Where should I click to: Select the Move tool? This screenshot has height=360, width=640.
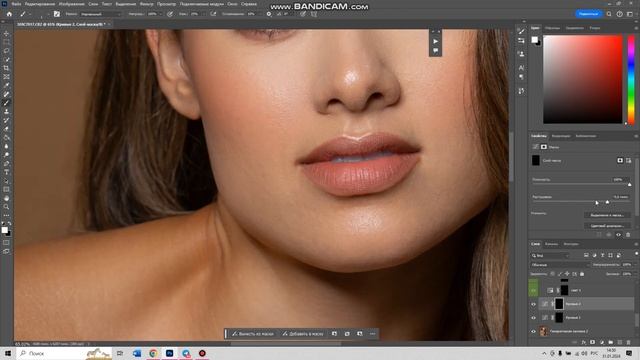pyautogui.click(x=6, y=33)
